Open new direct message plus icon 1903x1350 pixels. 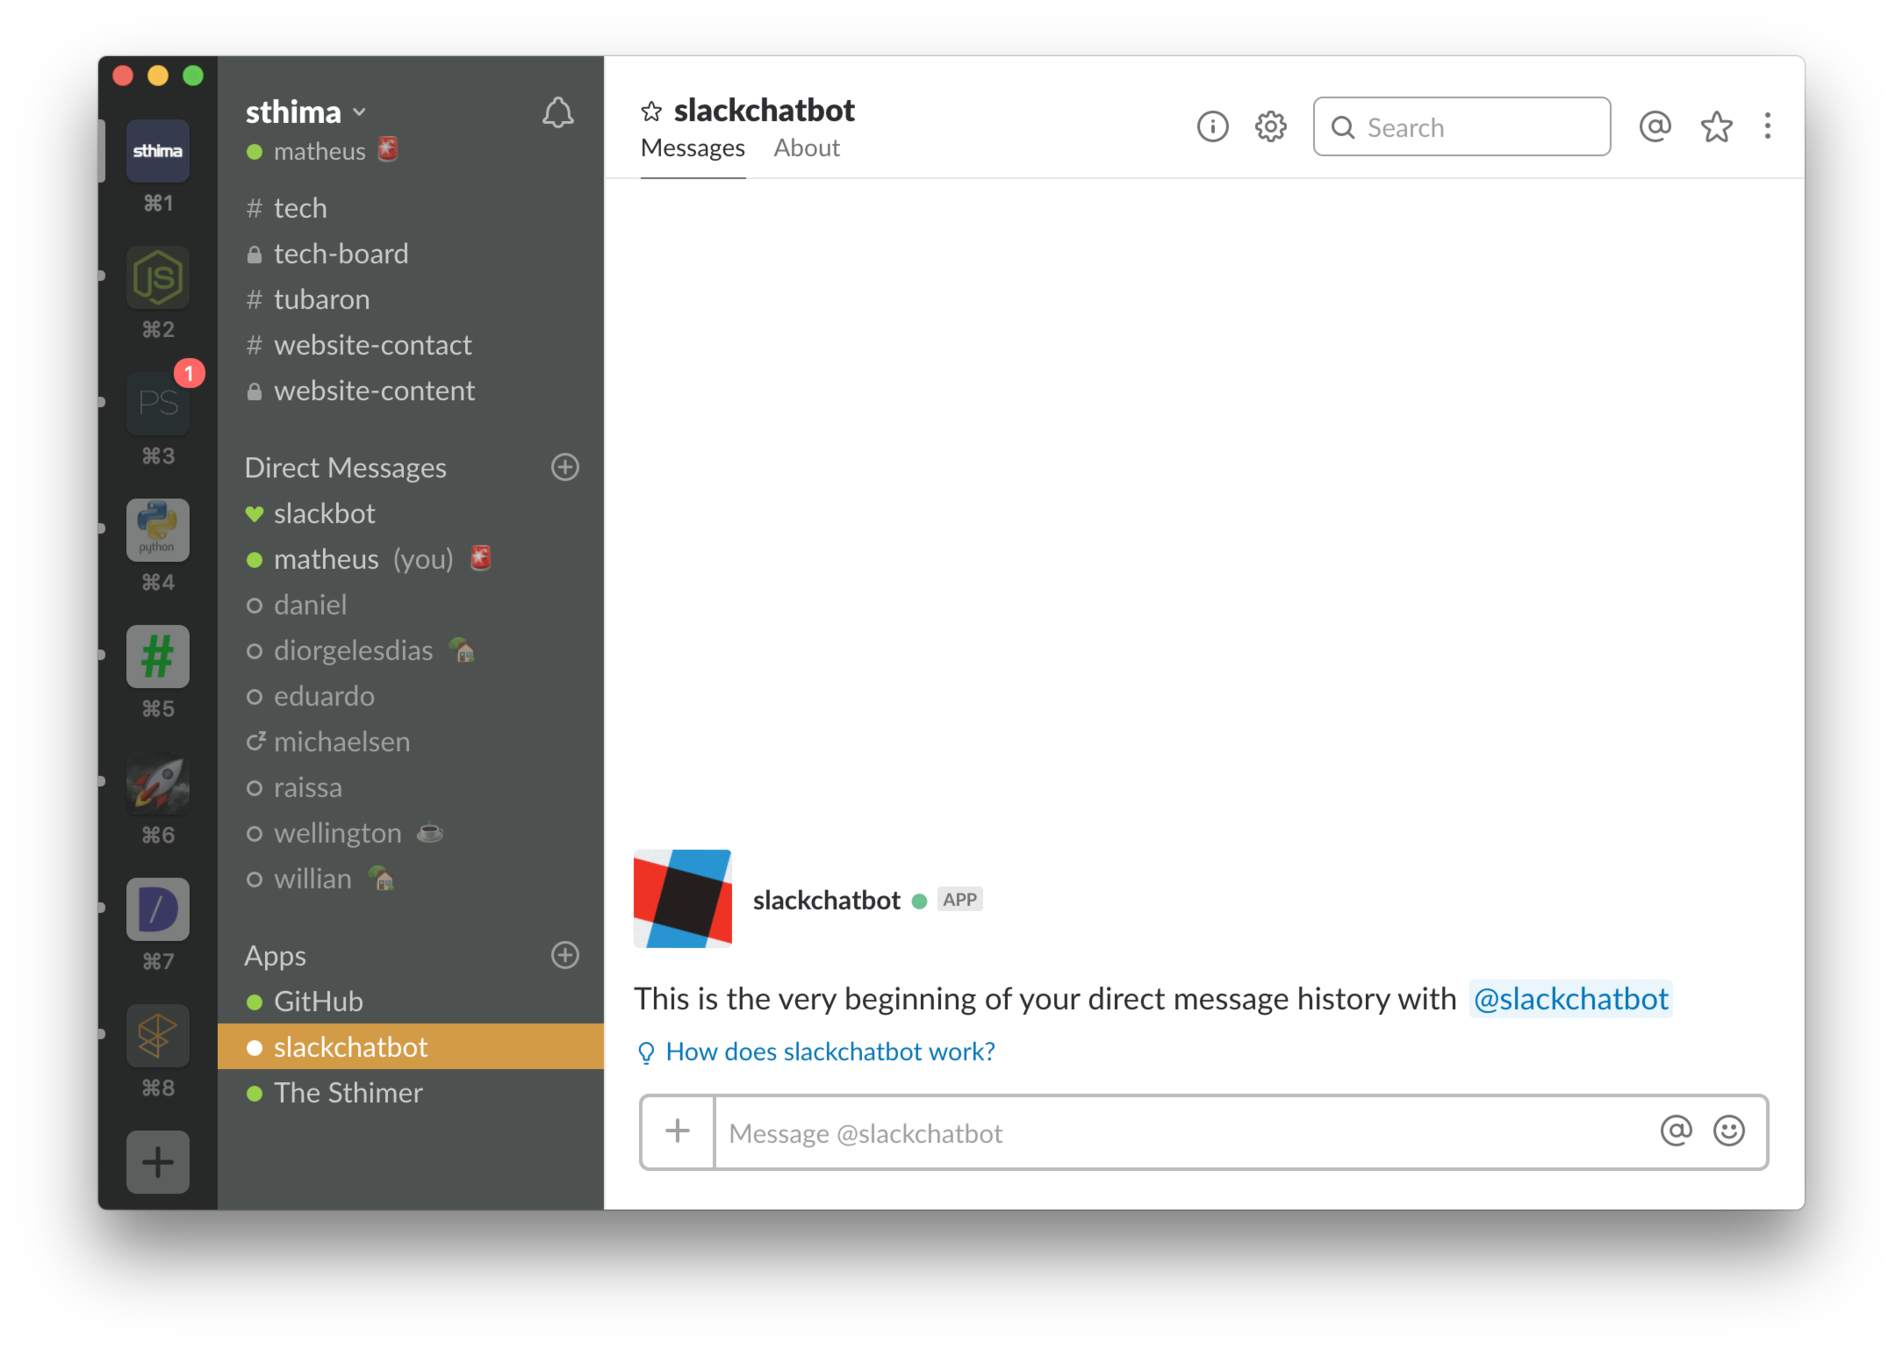[x=565, y=467]
